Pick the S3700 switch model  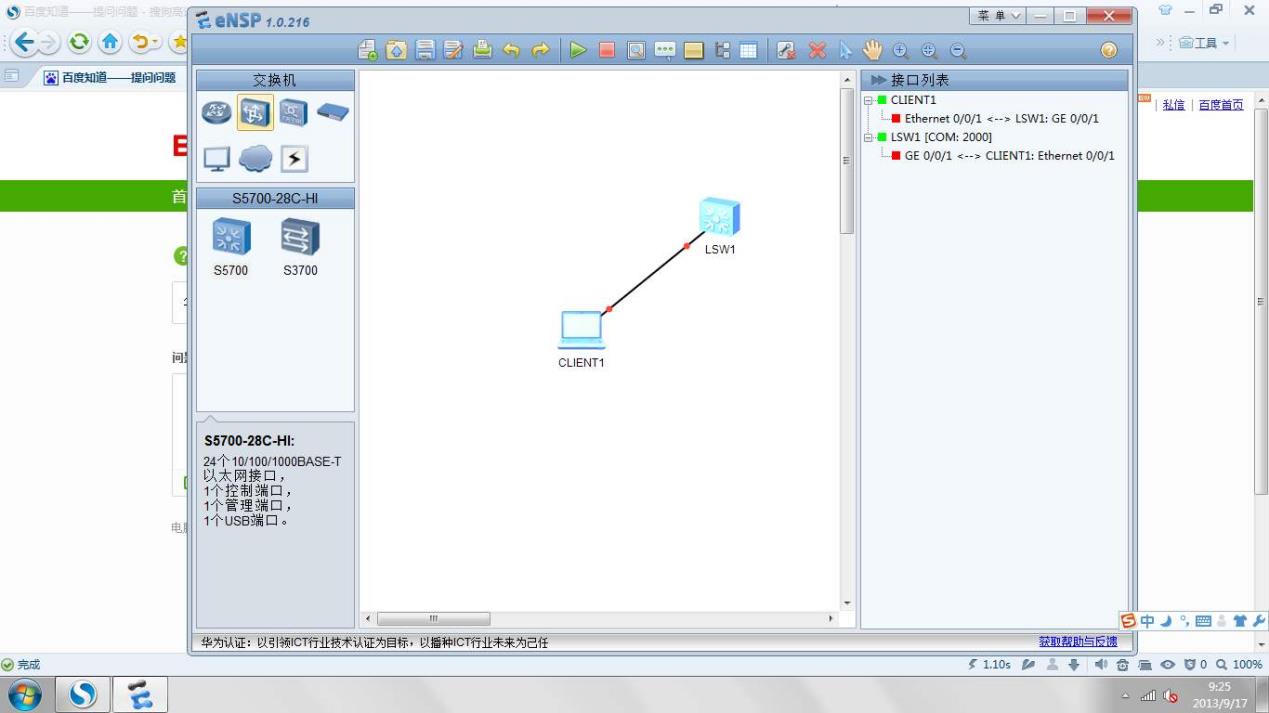click(300, 247)
